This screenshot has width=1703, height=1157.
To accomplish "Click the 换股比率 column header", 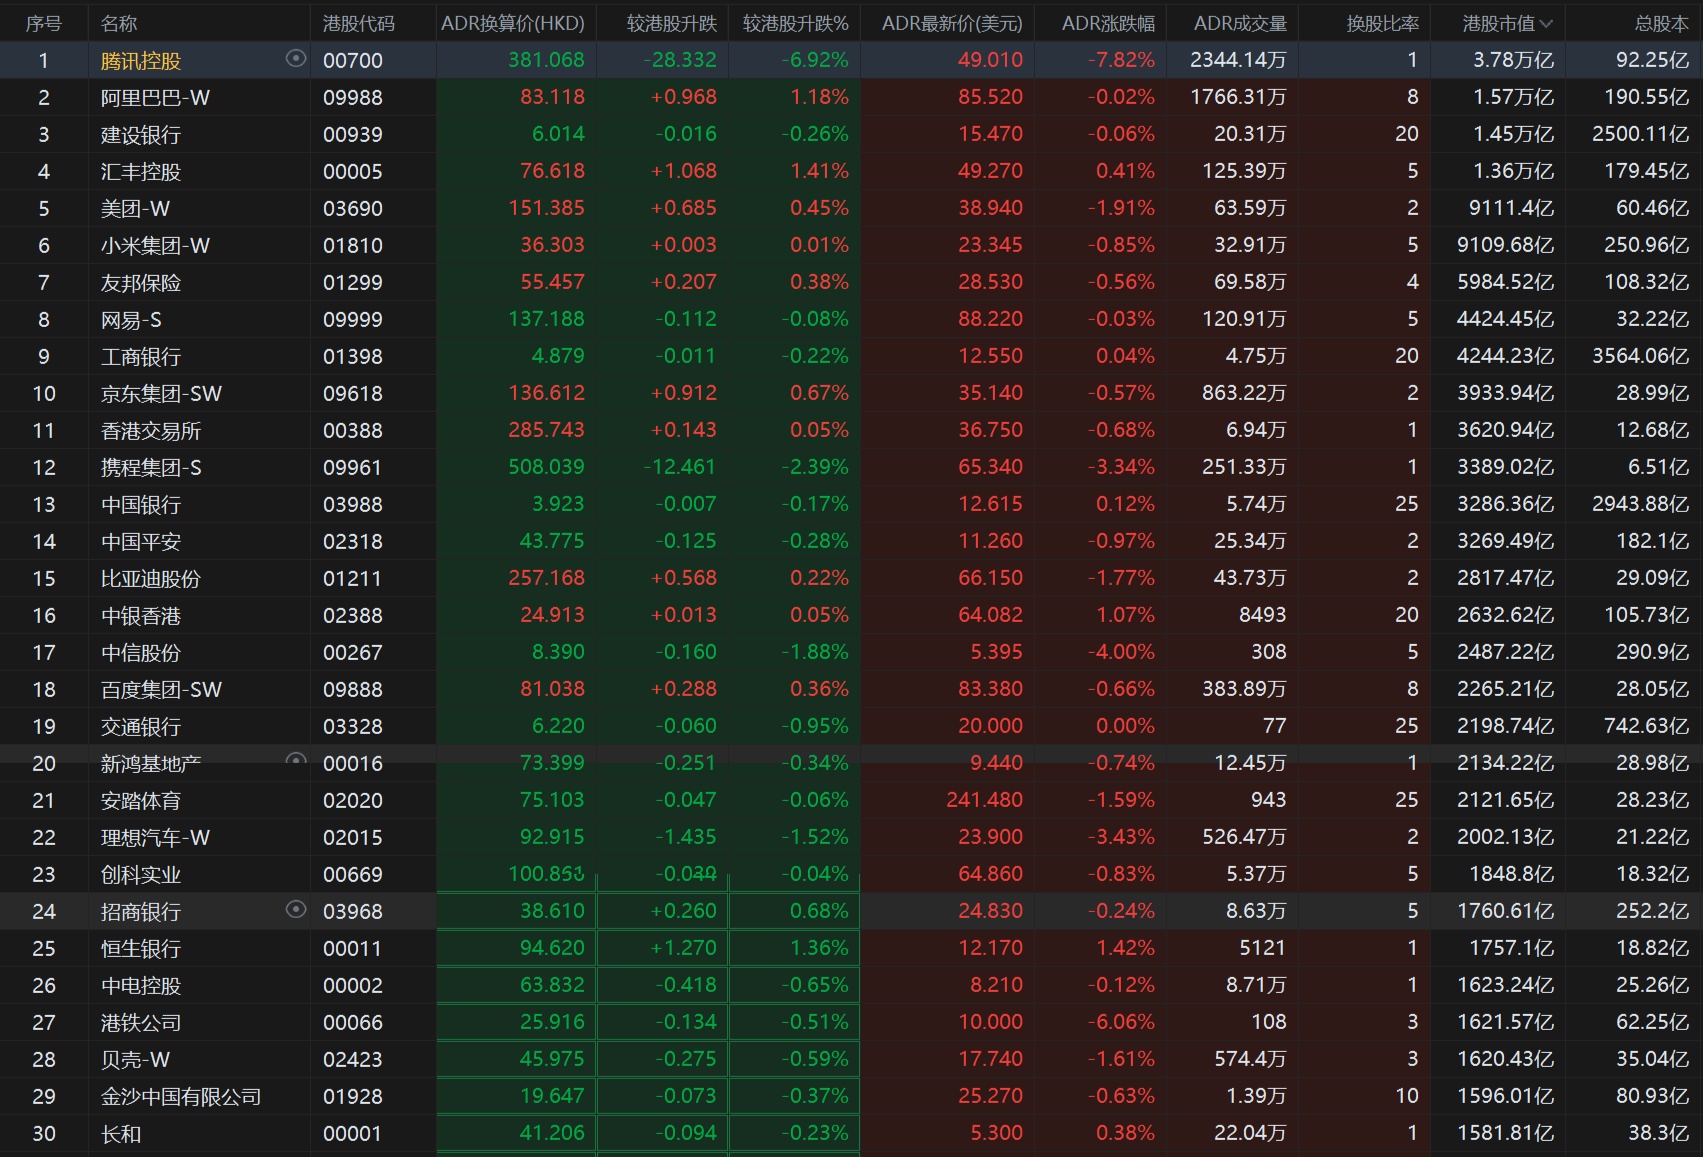I will point(1382,23).
